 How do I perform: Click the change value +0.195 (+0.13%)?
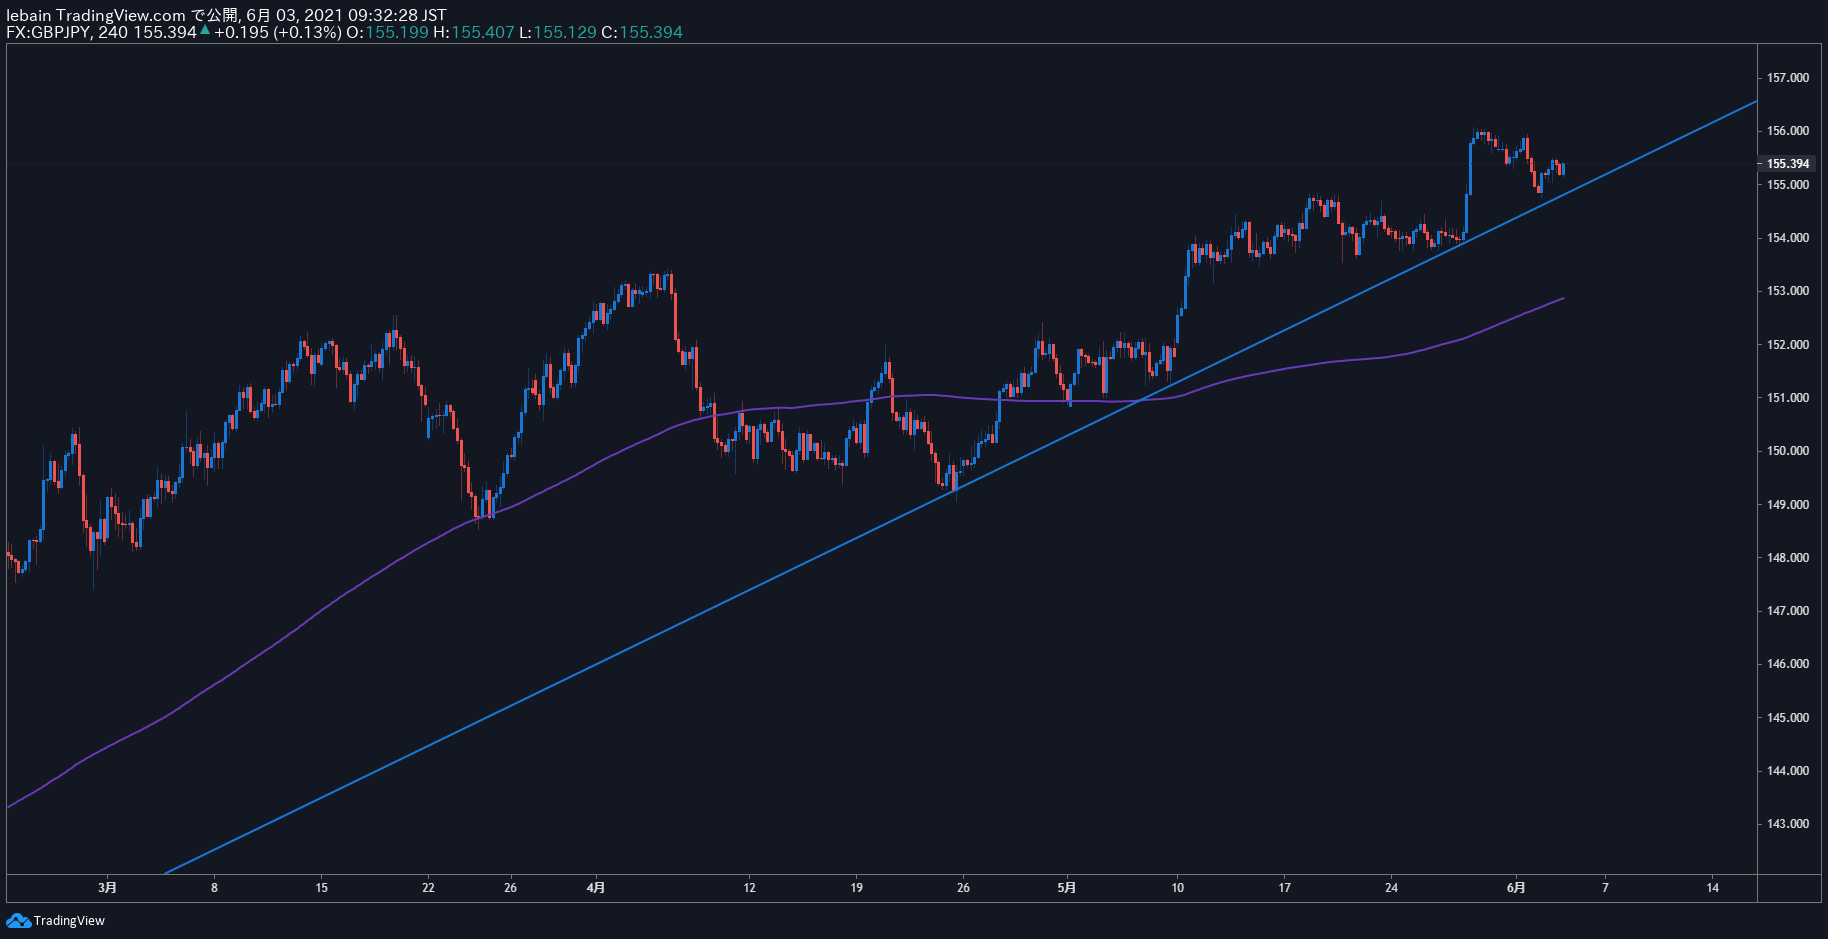pyautogui.click(x=278, y=32)
